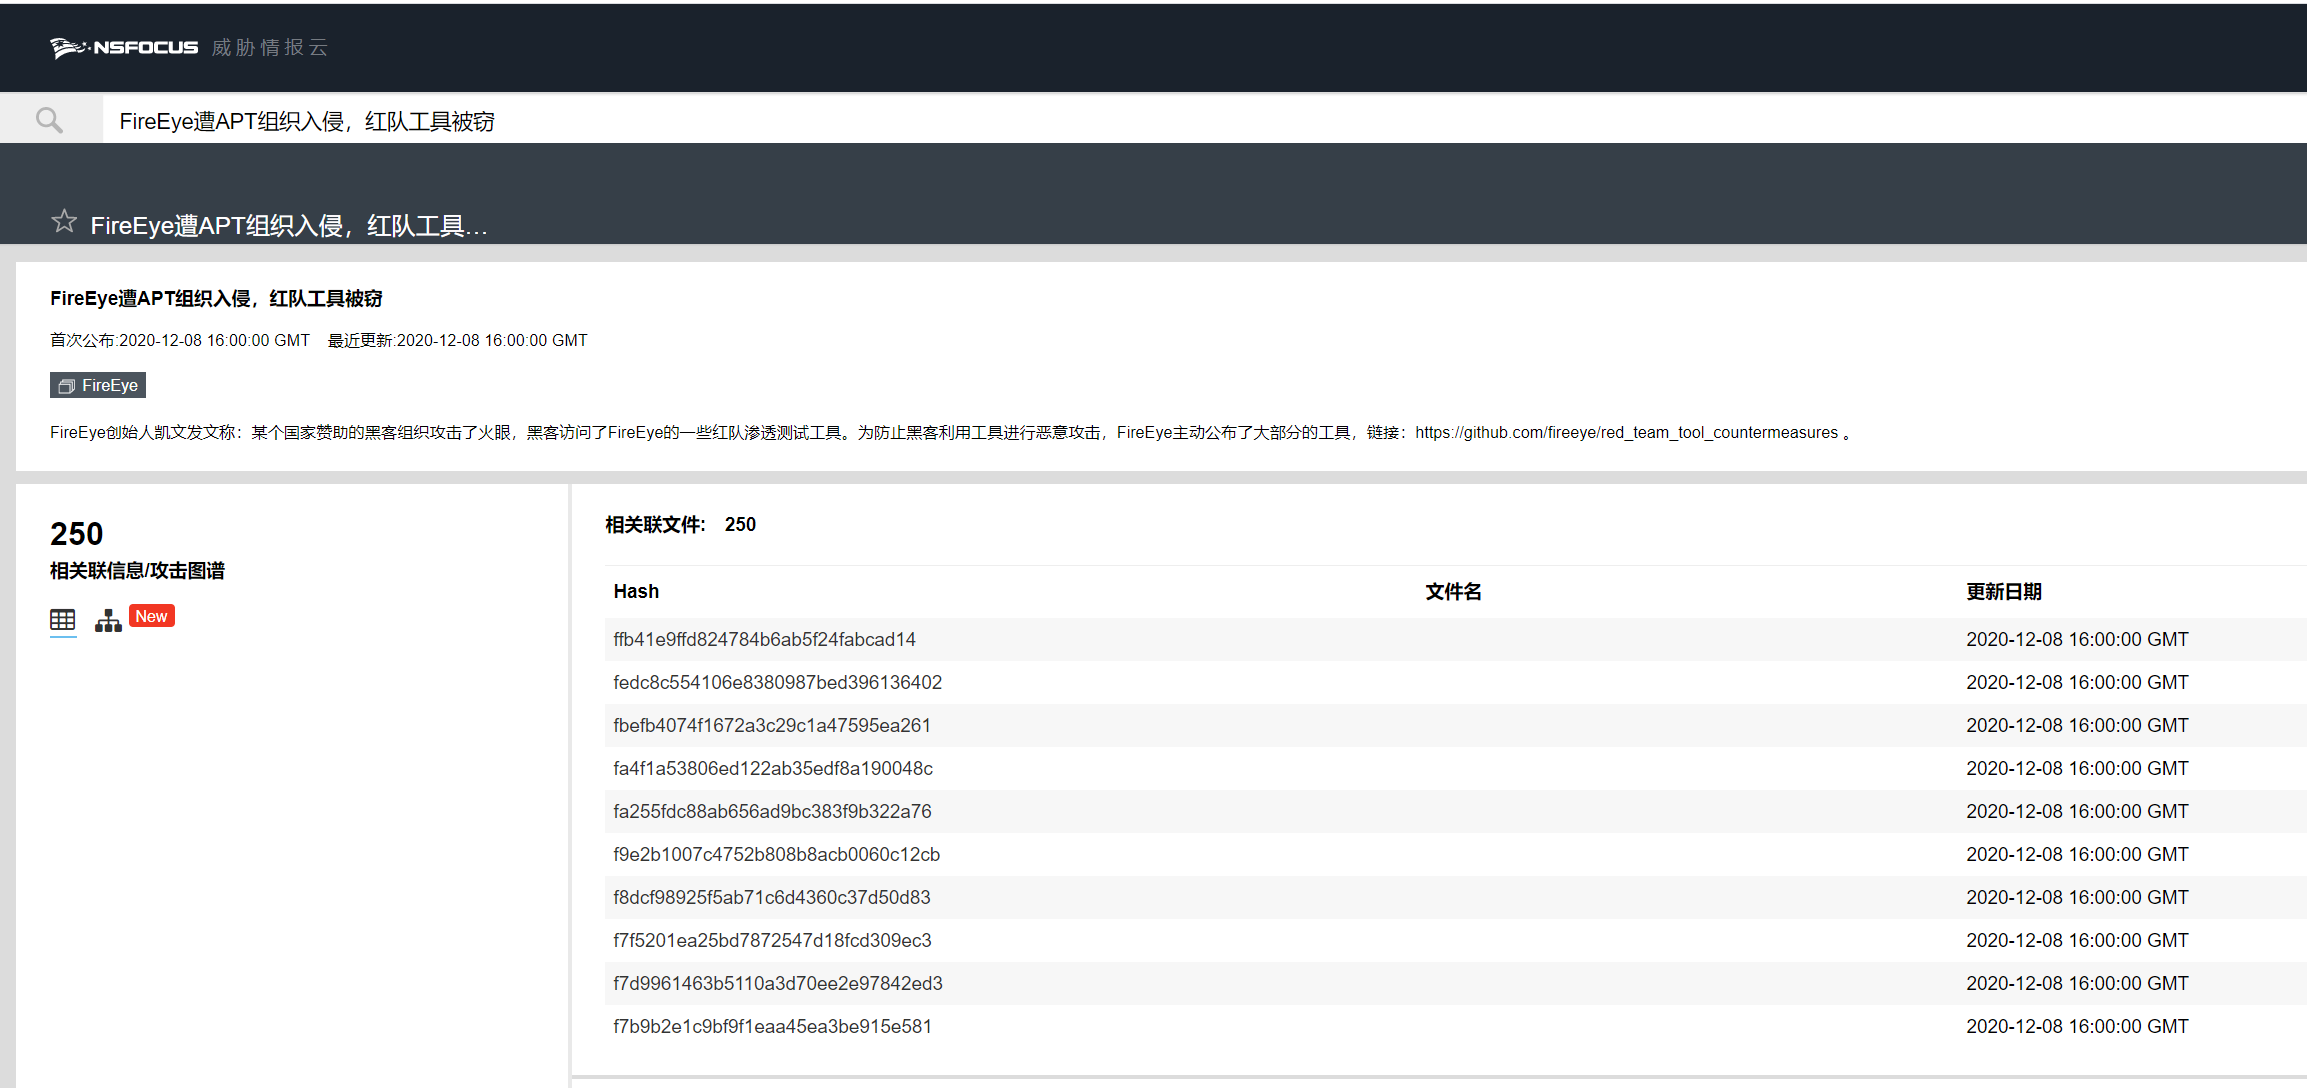Open hash fa255fdc88ab656ad9bc383f9b322a76

pyautogui.click(x=771, y=811)
